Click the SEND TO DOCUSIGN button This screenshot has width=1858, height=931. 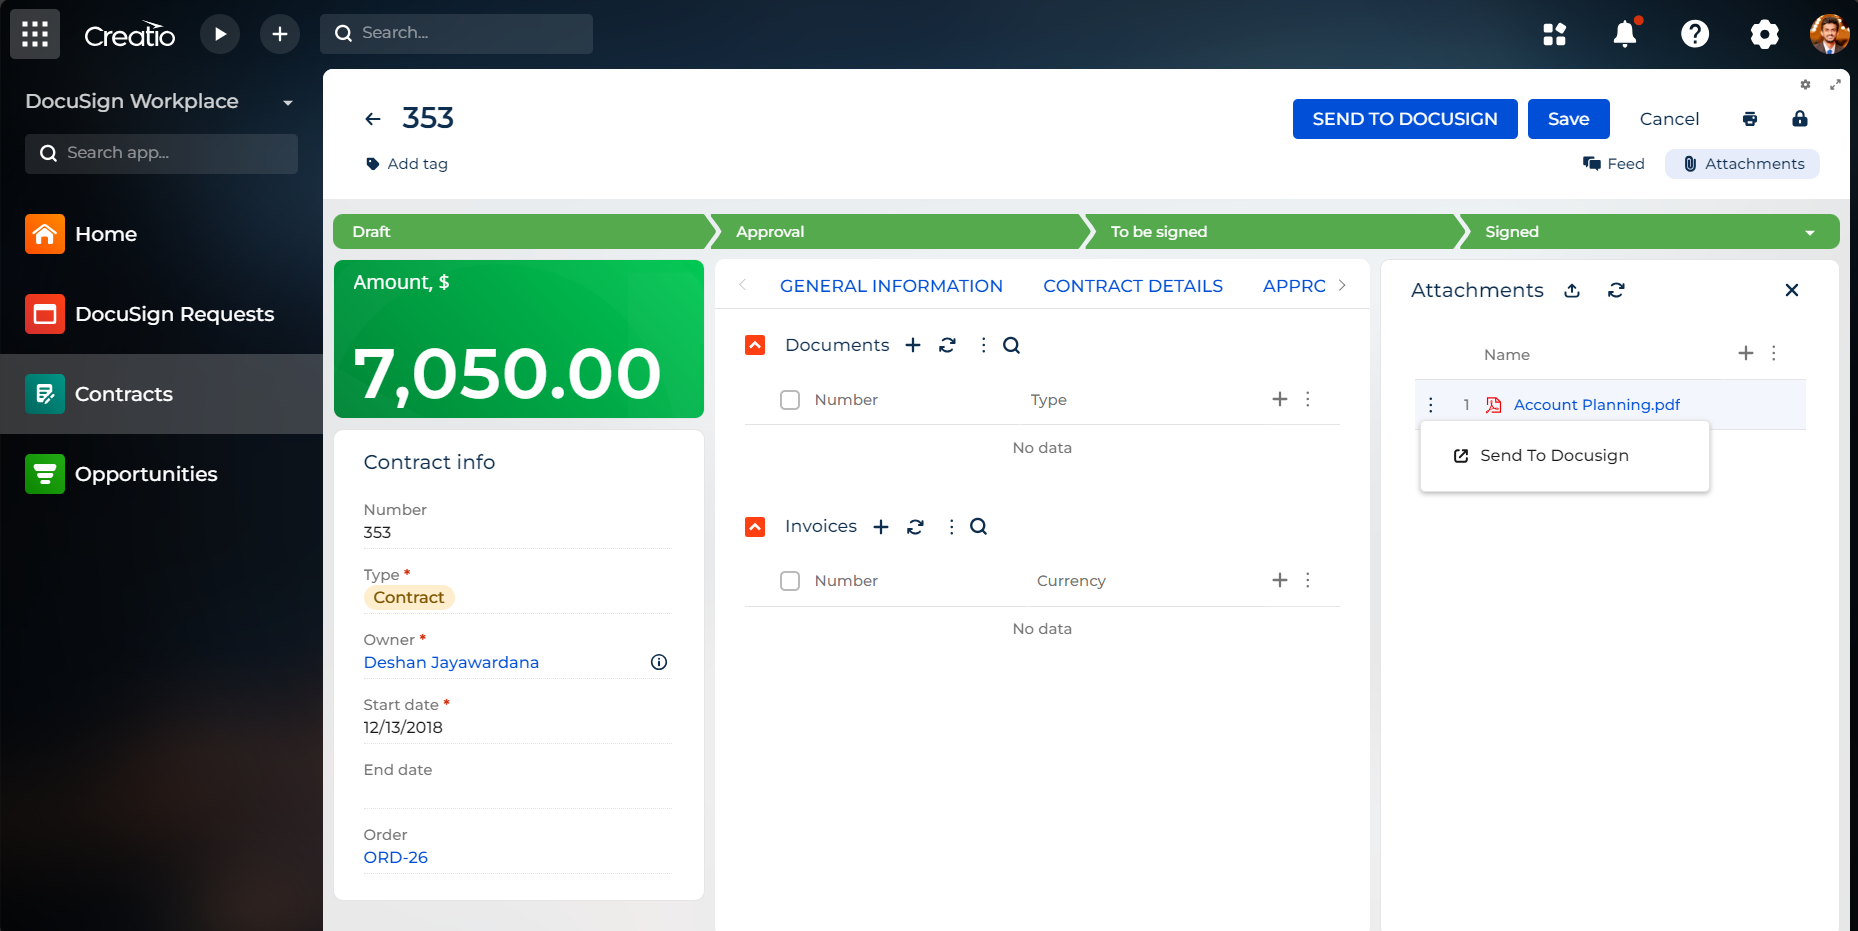[1405, 119]
